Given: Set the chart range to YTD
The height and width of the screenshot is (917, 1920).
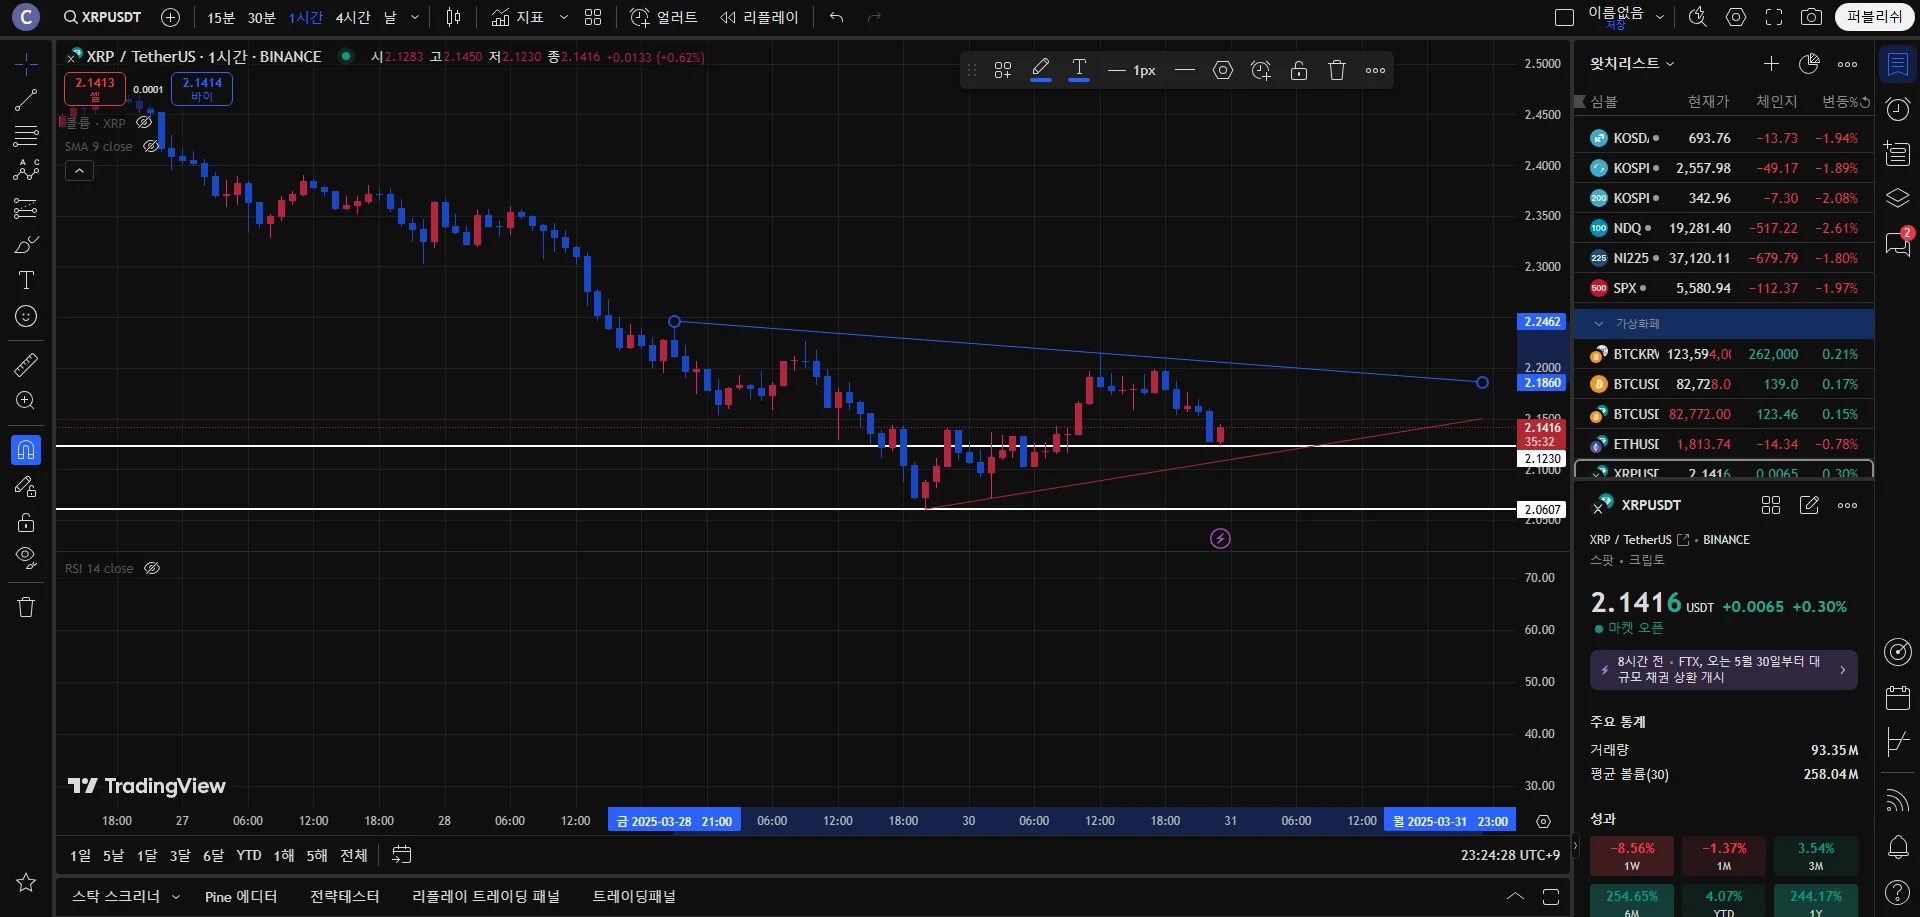Looking at the screenshot, I should 249,855.
